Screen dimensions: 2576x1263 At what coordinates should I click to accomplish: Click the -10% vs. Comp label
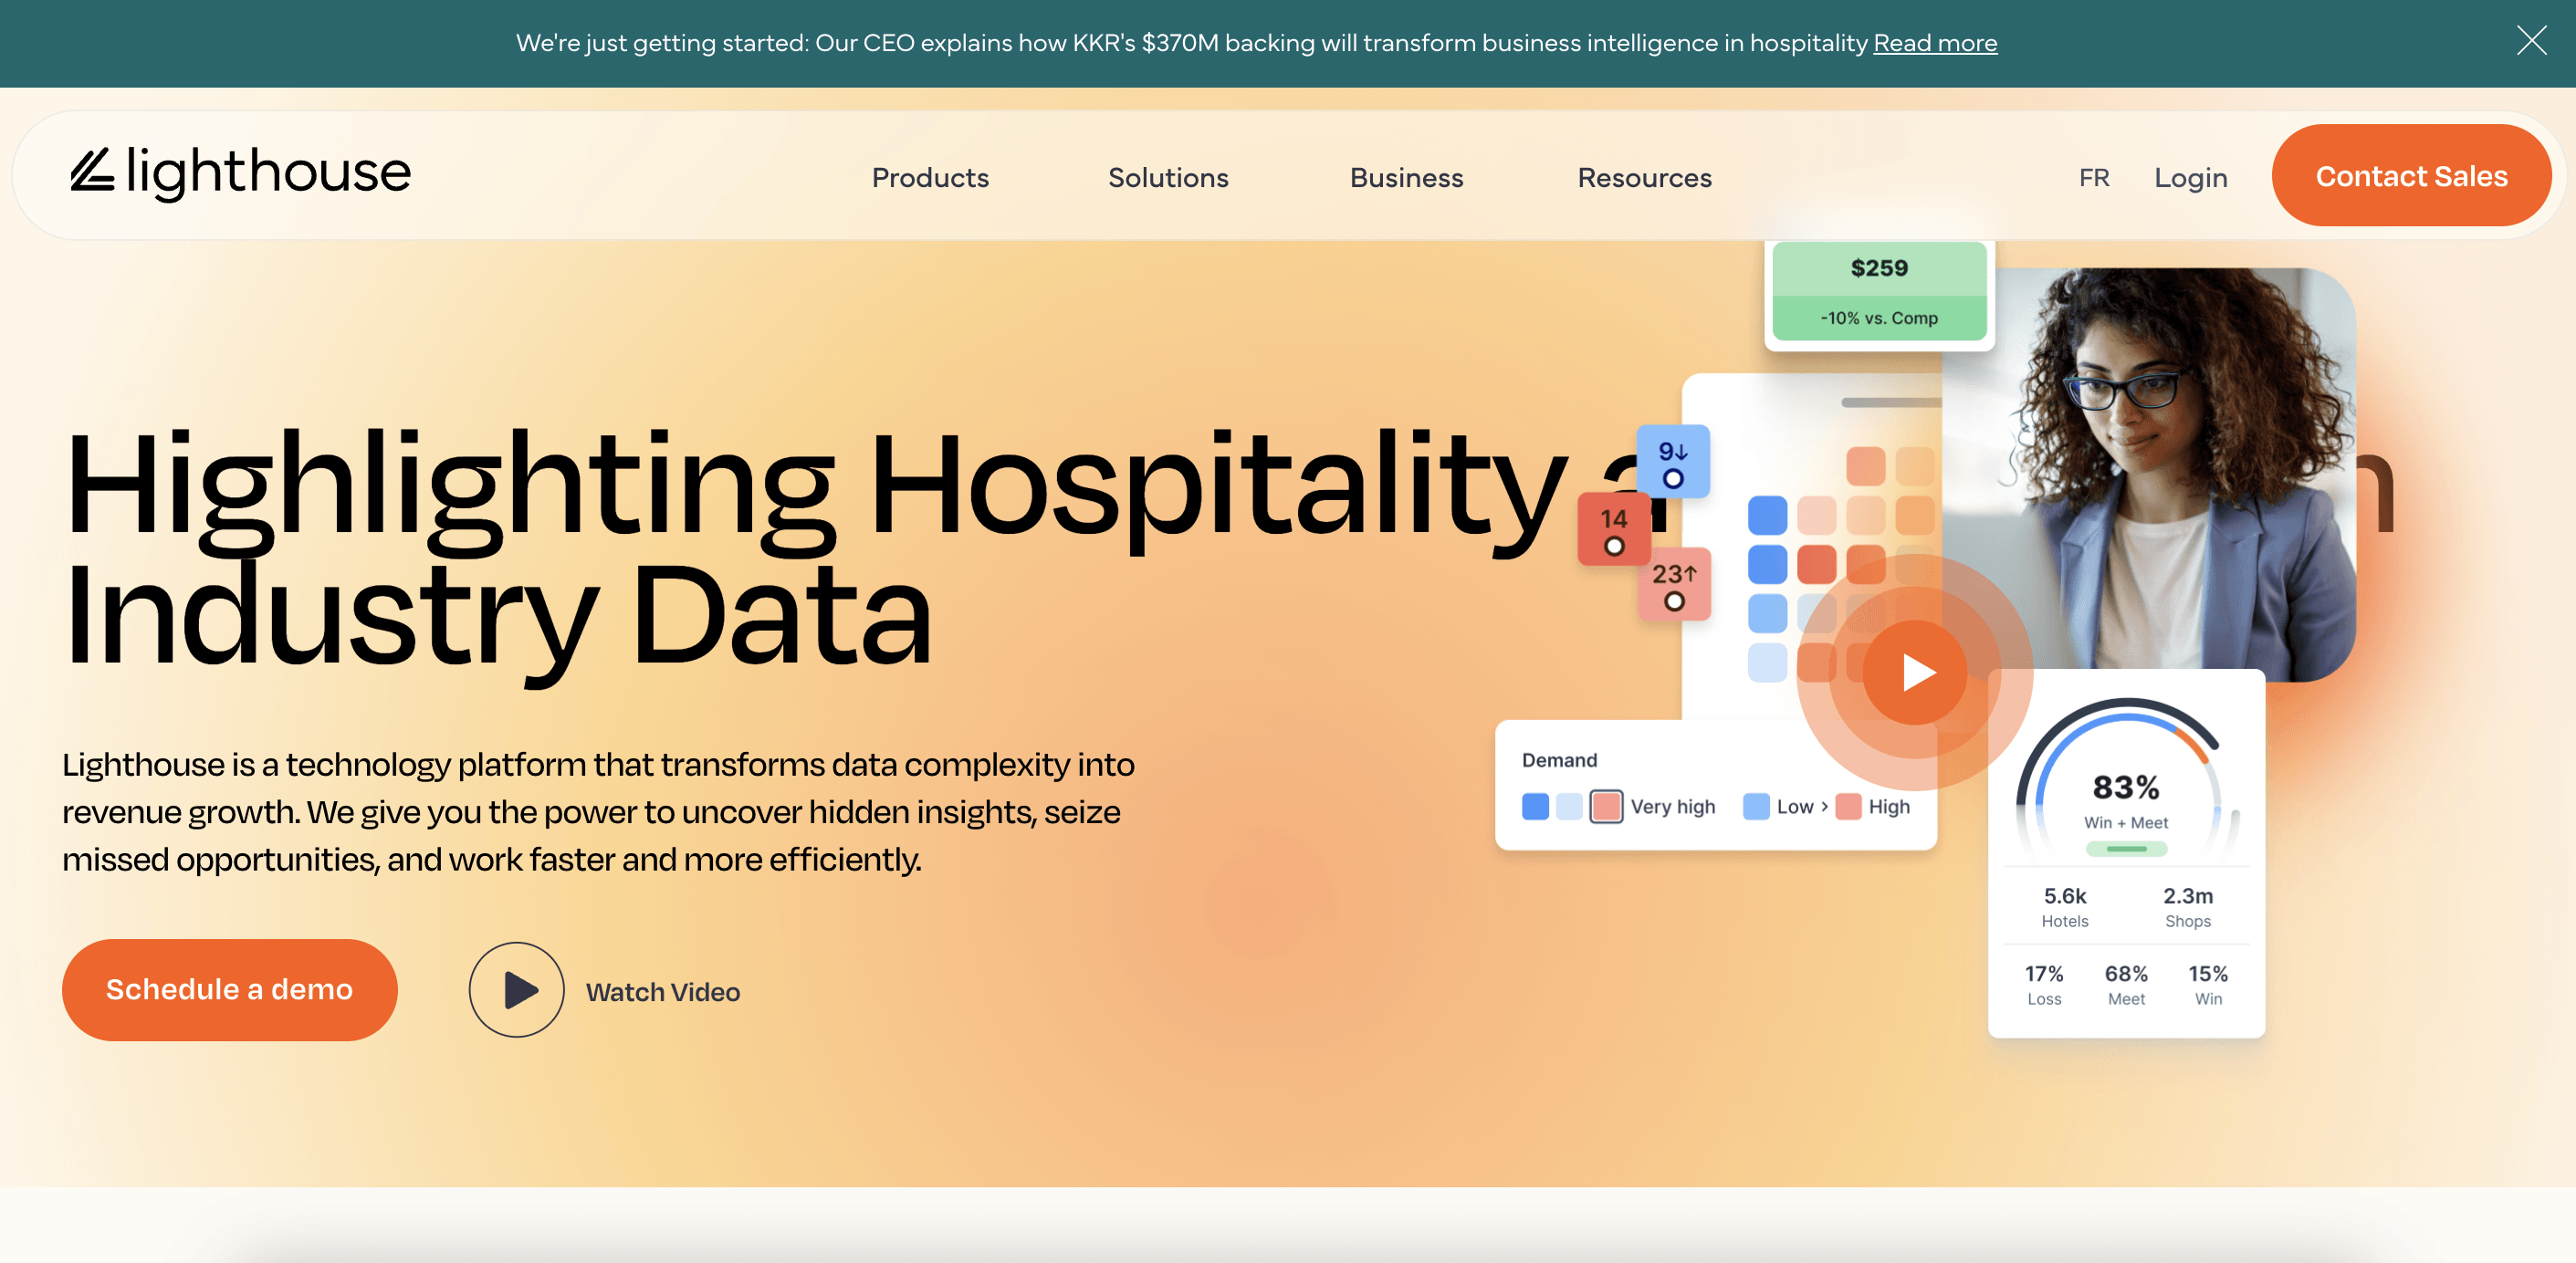coord(1879,318)
